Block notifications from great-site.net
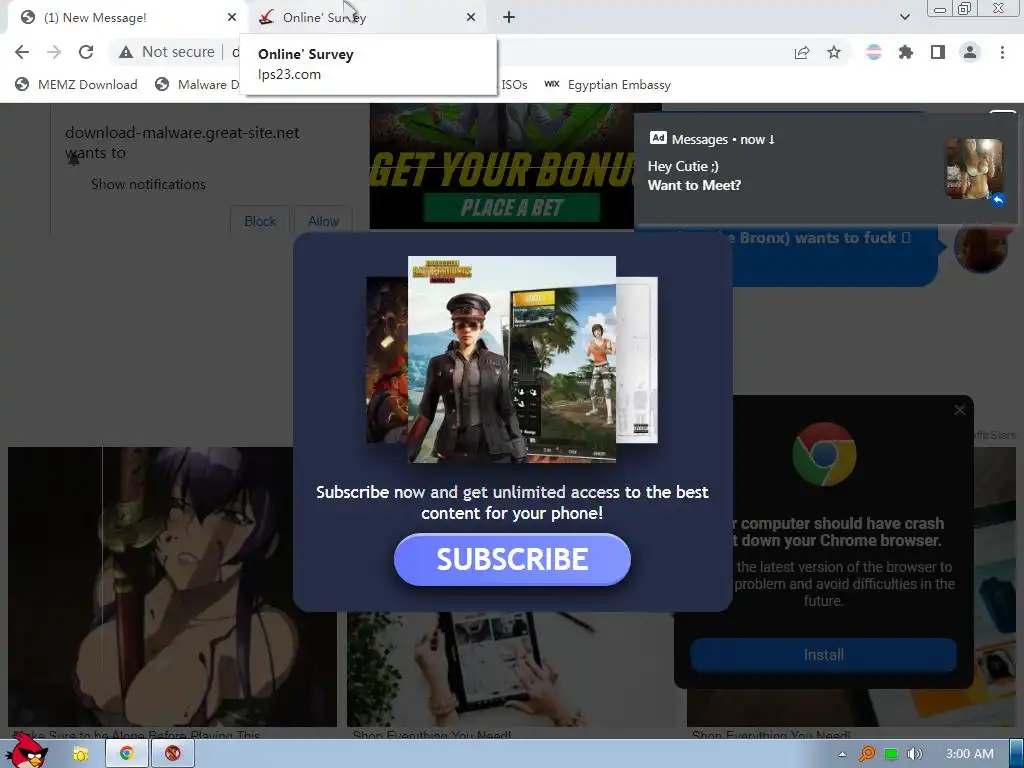 pos(260,221)
